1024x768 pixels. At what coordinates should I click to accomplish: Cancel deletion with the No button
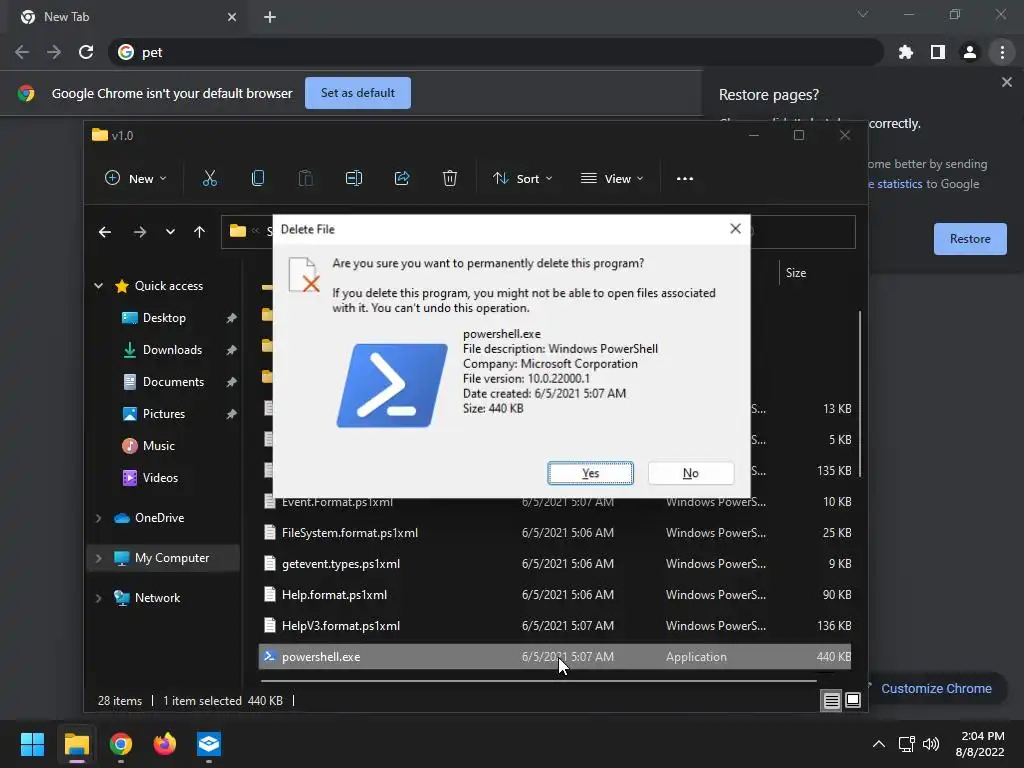(x=690, y=473)
